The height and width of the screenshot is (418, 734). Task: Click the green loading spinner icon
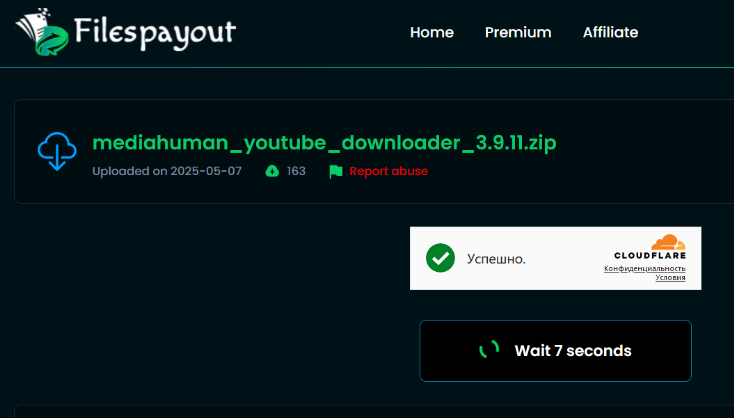(x=489, y=350)
